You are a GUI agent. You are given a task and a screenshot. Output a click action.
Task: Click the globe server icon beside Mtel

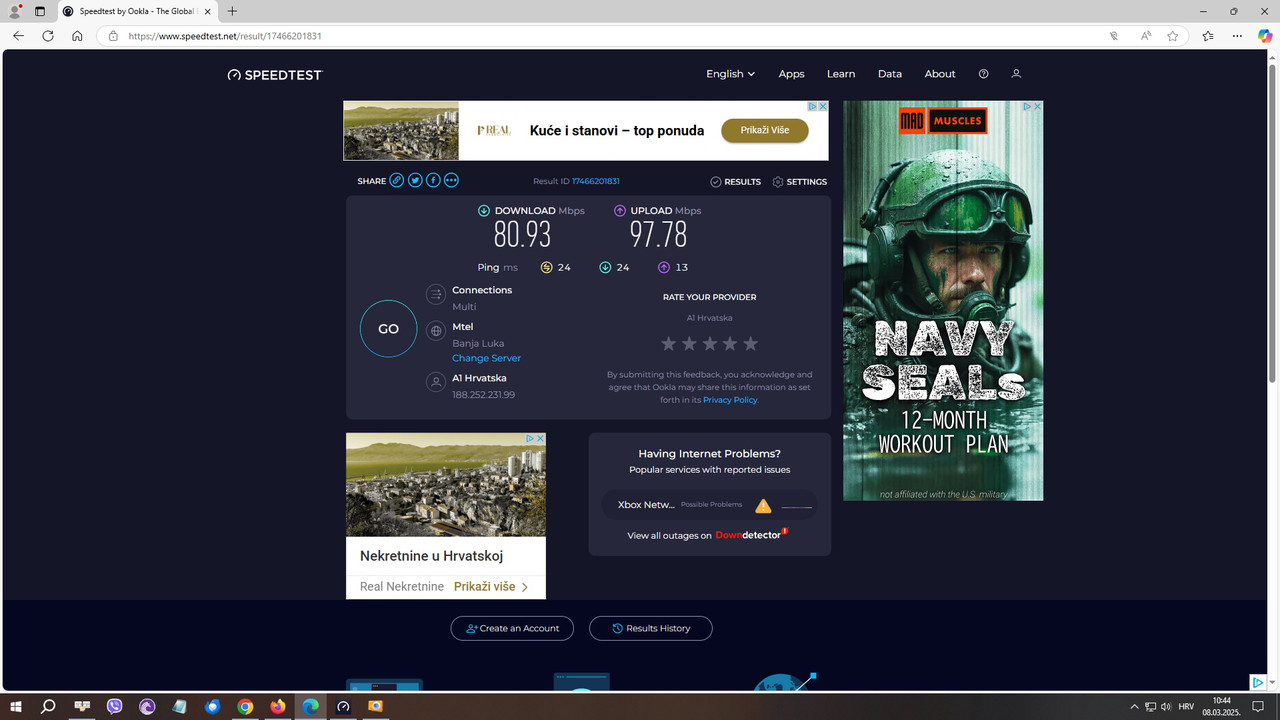click(x=435, y=331)
